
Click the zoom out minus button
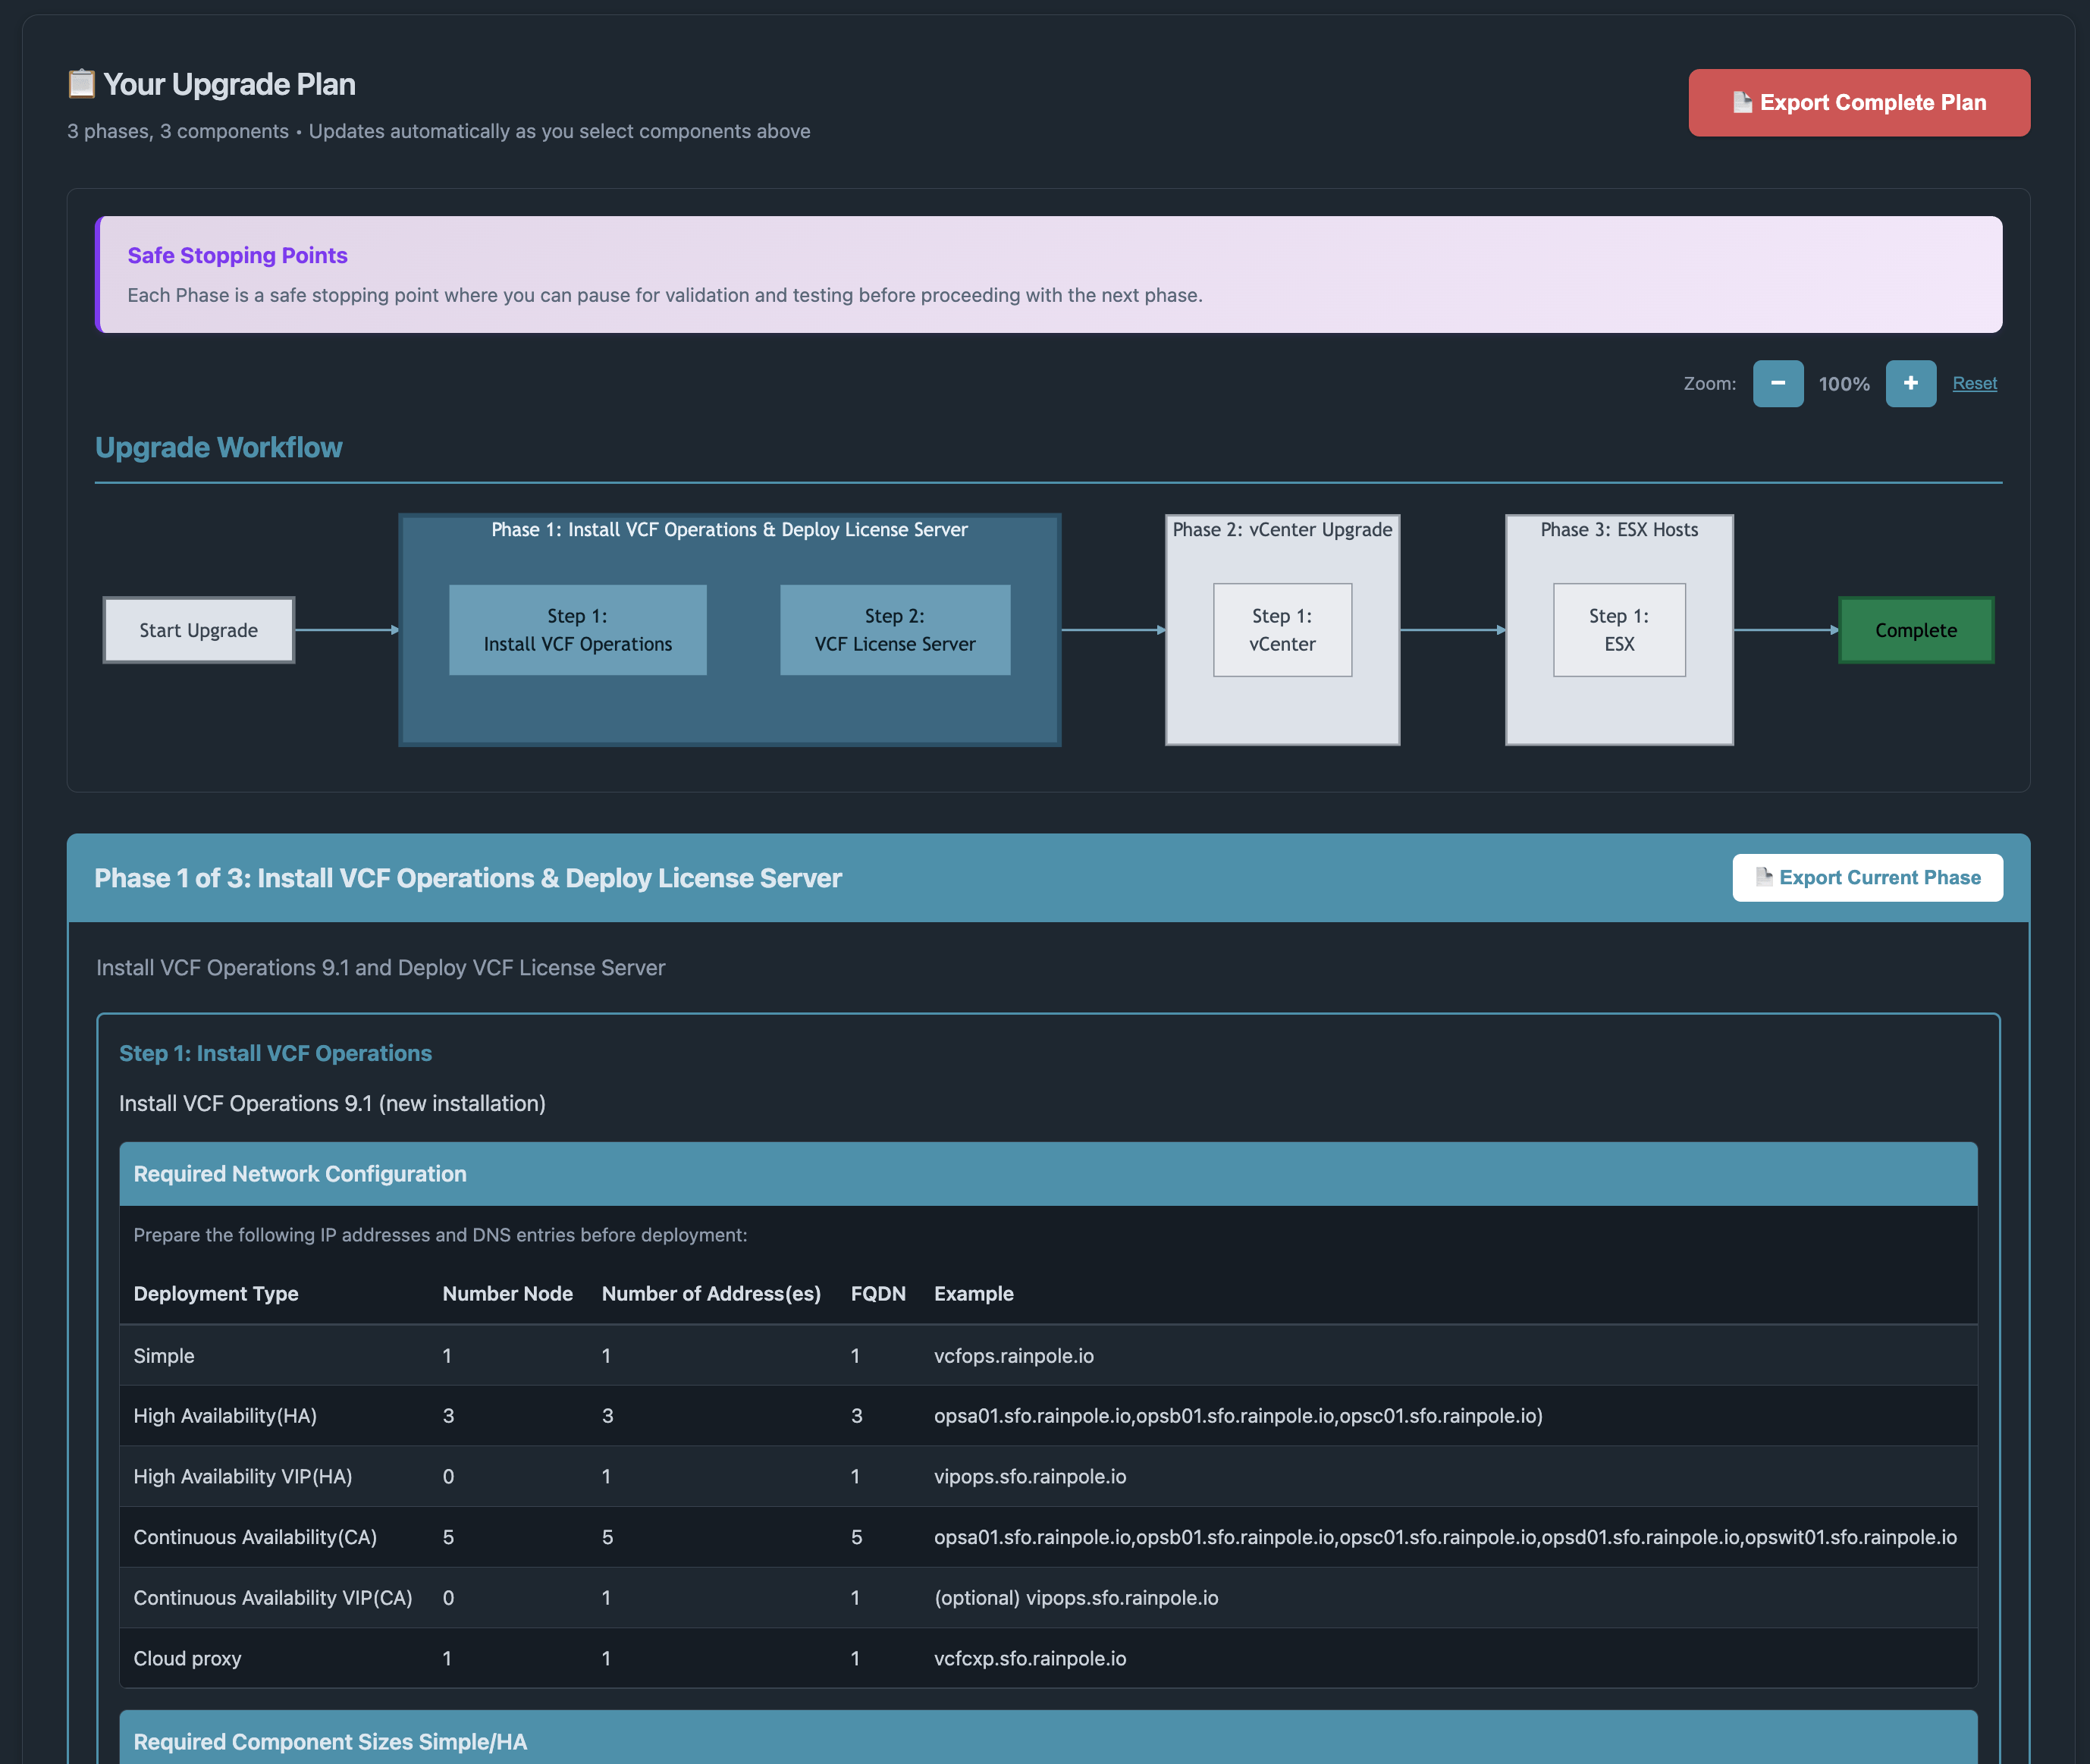click(x=1777, y=383)
